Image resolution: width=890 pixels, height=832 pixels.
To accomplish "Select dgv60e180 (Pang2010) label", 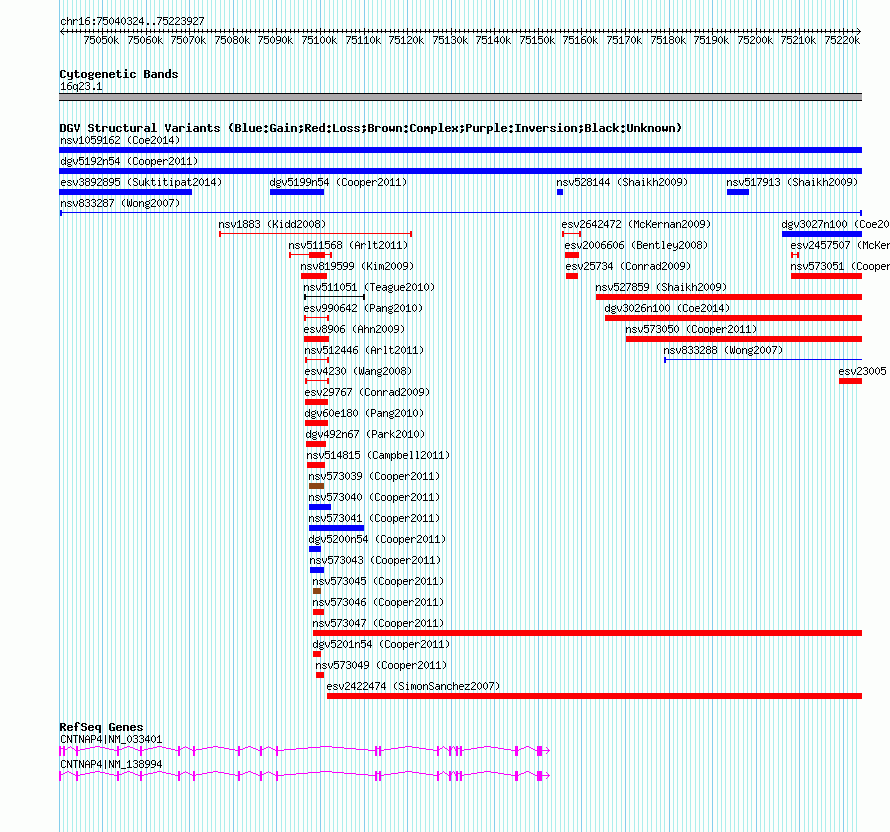I will (364, 413).
